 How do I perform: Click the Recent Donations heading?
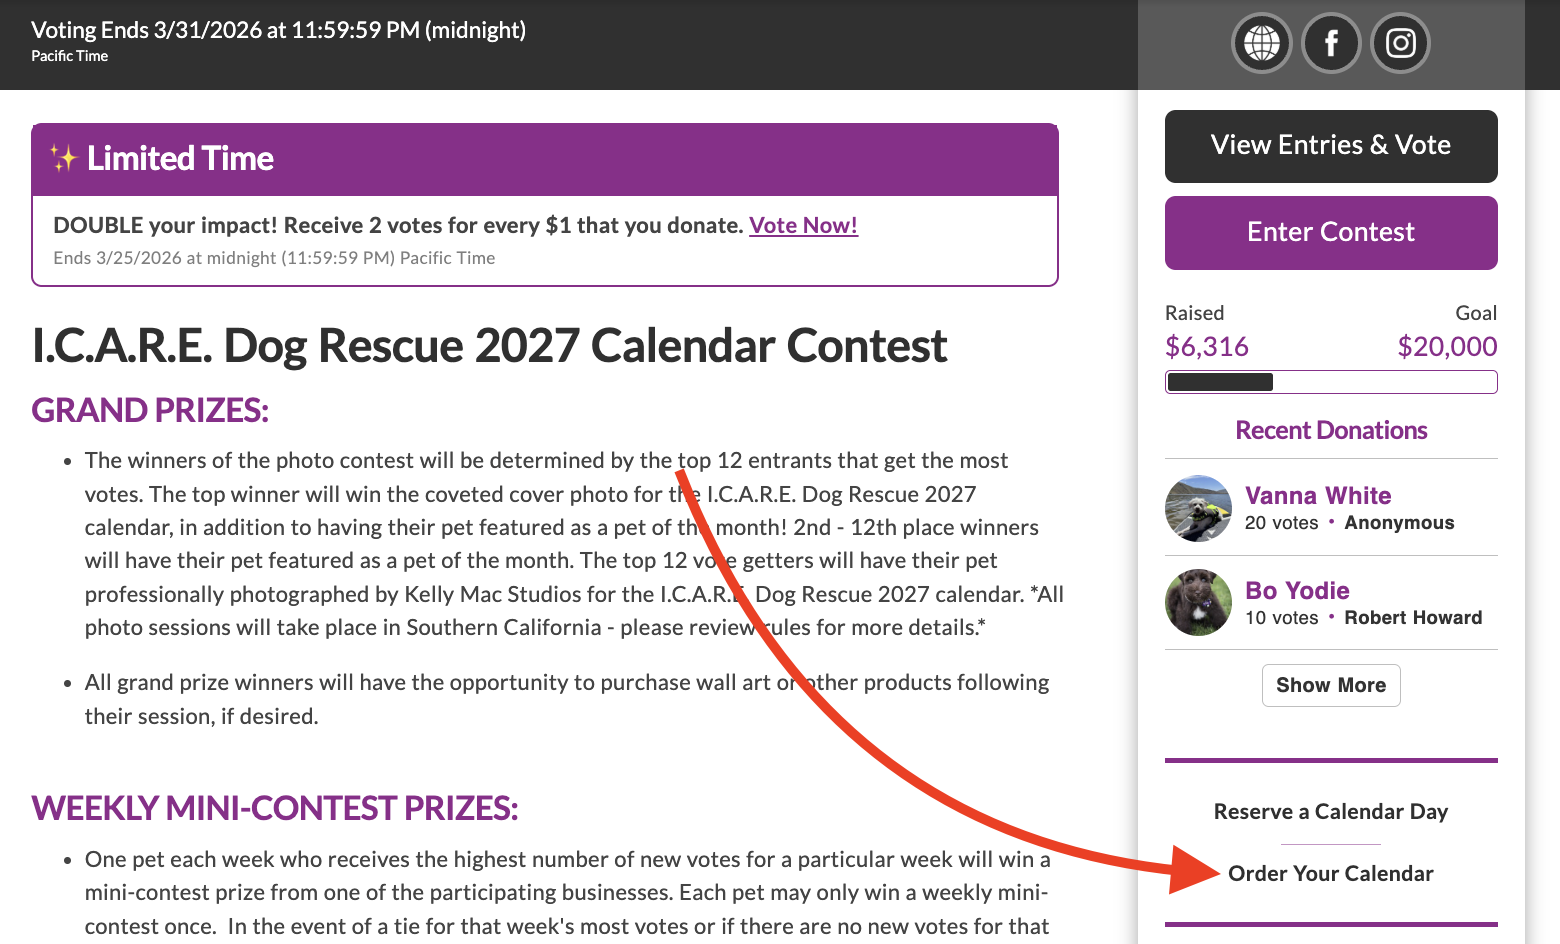[x=1331, y=430]
